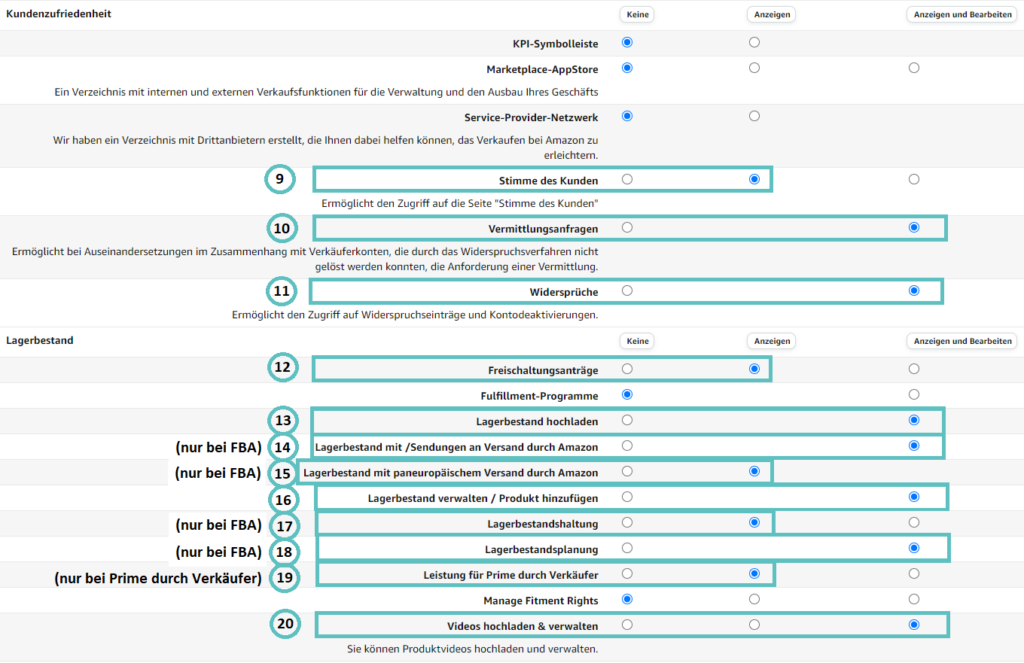The width and height of the screenshot is (1024, 663).
Task: Select Keine for Stimme des Kunden
Action: point(627,179)
